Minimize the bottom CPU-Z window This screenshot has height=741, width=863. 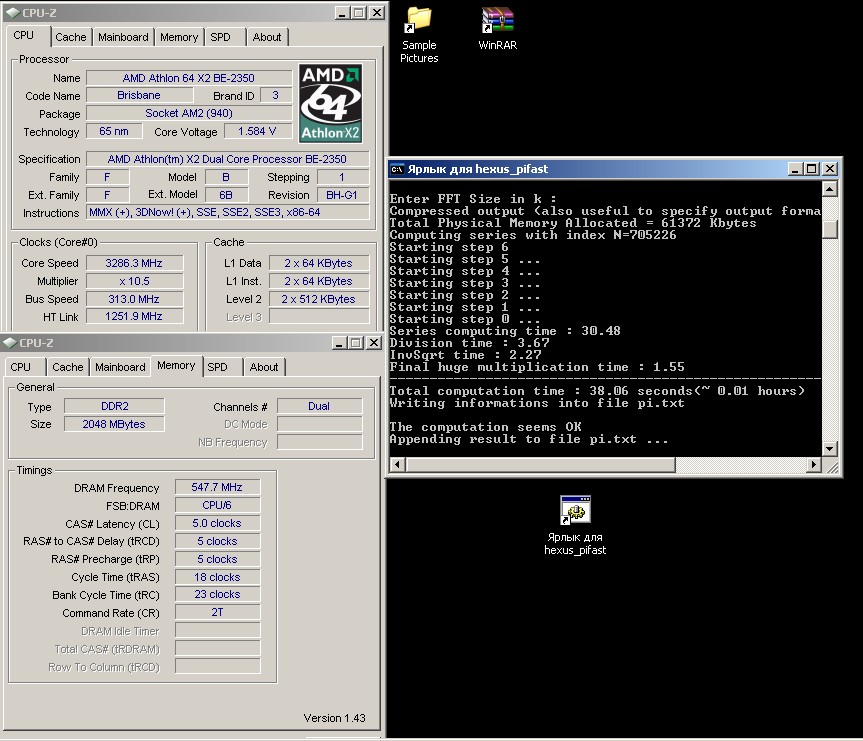pos(340,343)
